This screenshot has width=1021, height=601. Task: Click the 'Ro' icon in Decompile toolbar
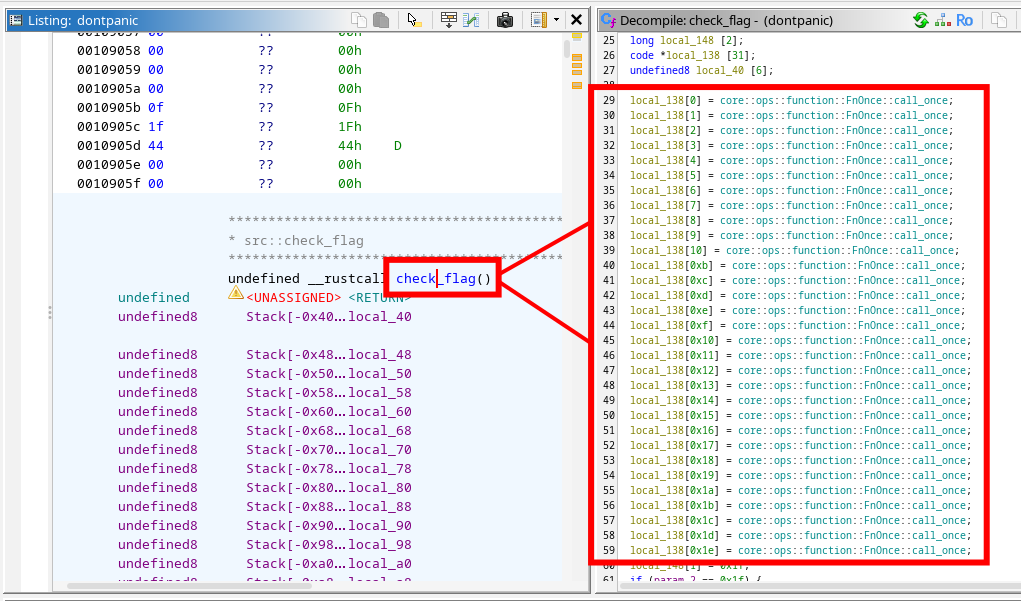[965, 20]
